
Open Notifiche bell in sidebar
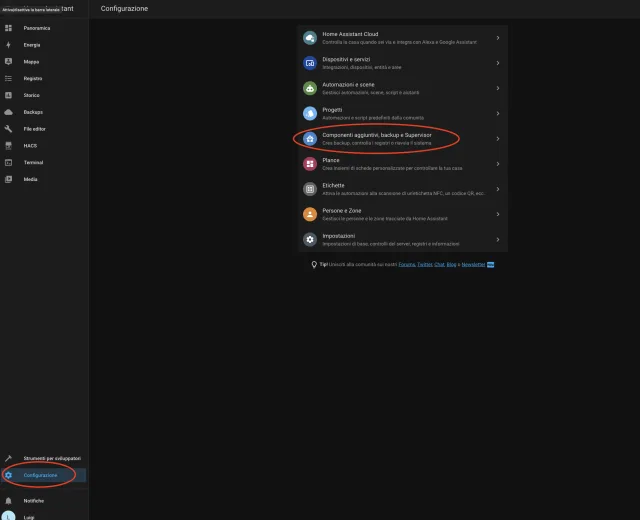(x=9, y=500)
